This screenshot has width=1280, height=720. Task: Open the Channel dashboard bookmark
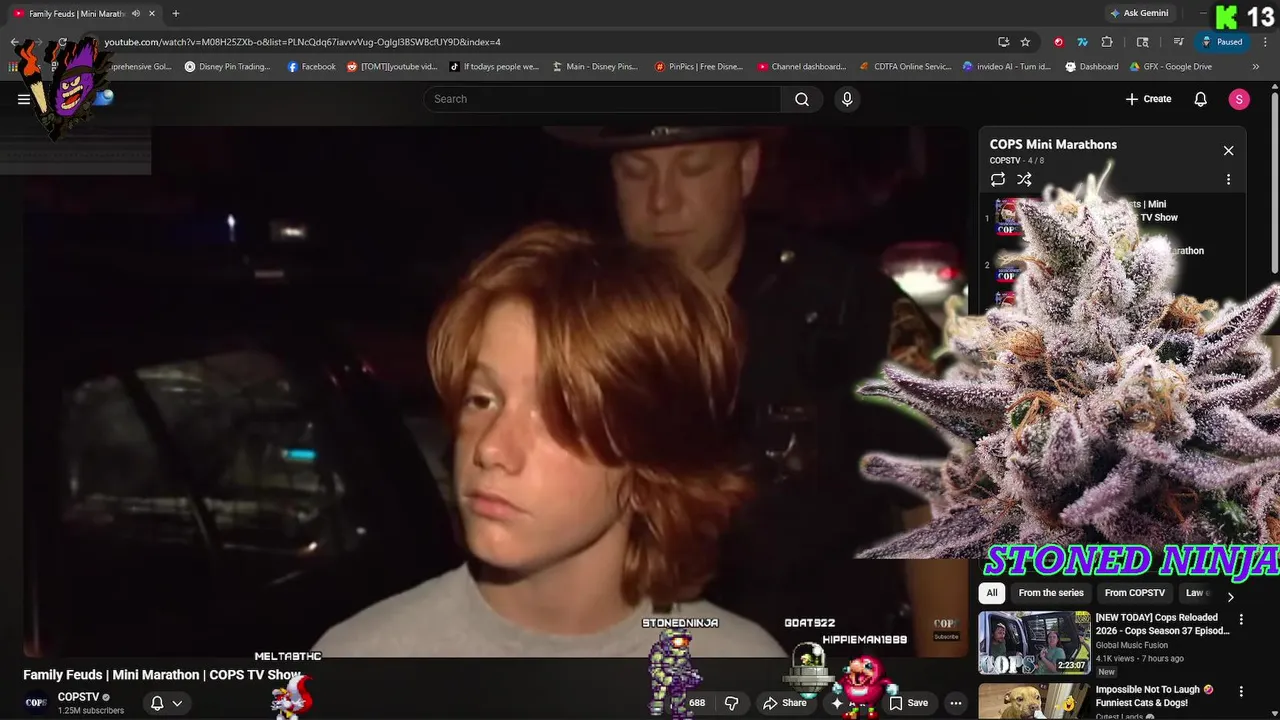point(802,67)
